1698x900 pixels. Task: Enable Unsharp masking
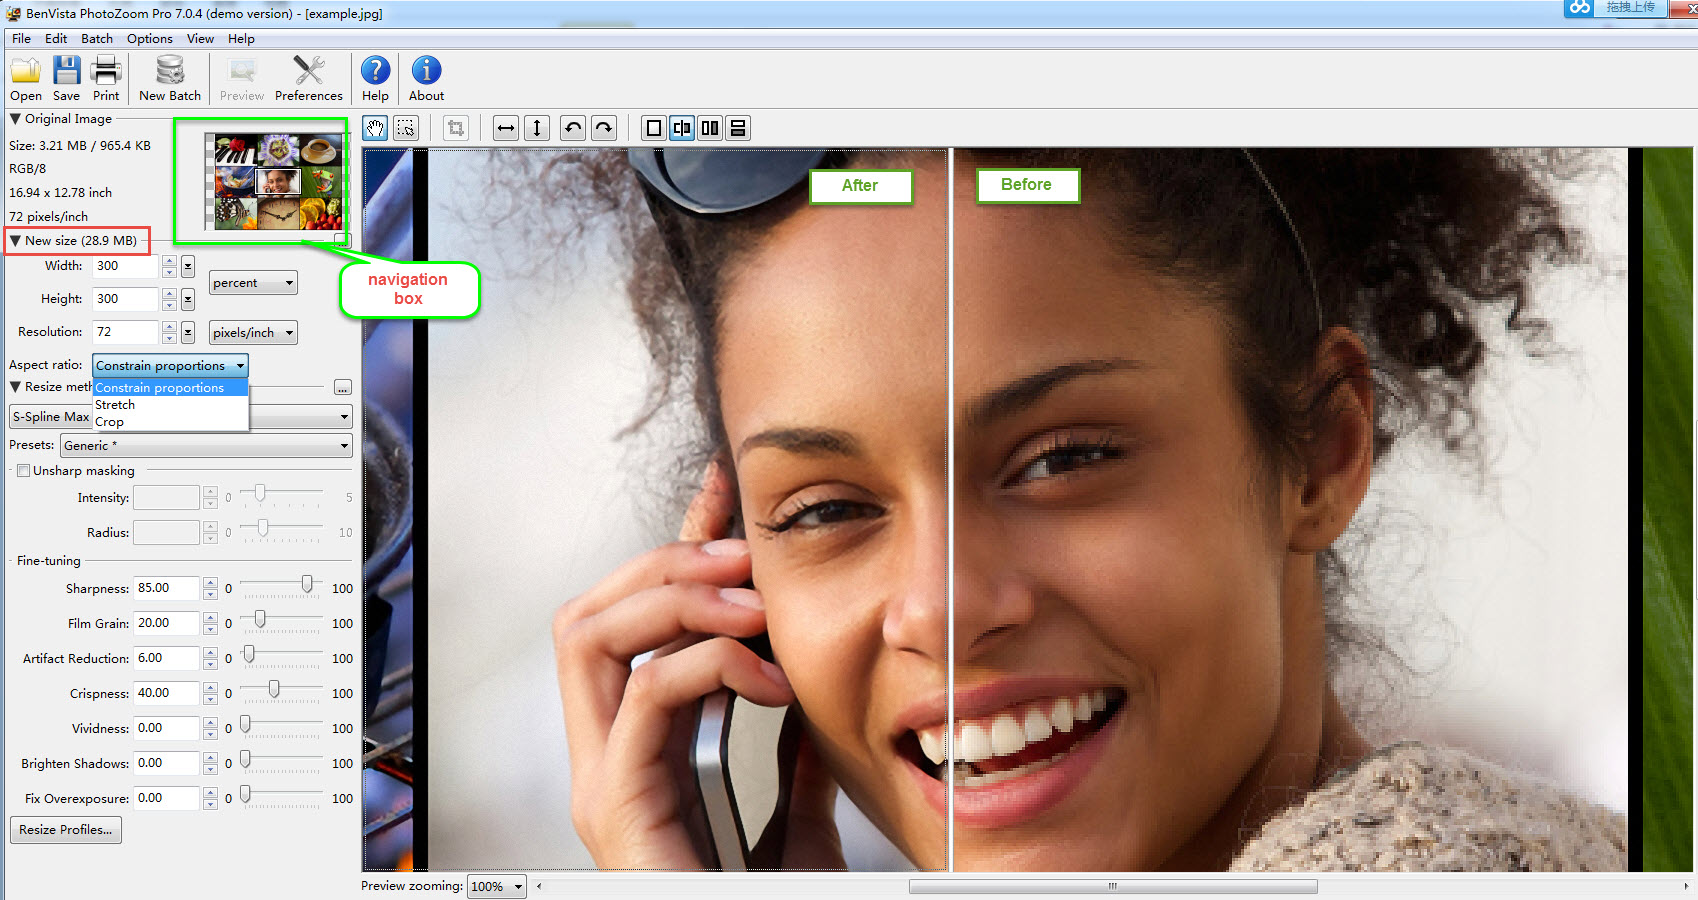[x=23, y=470]
